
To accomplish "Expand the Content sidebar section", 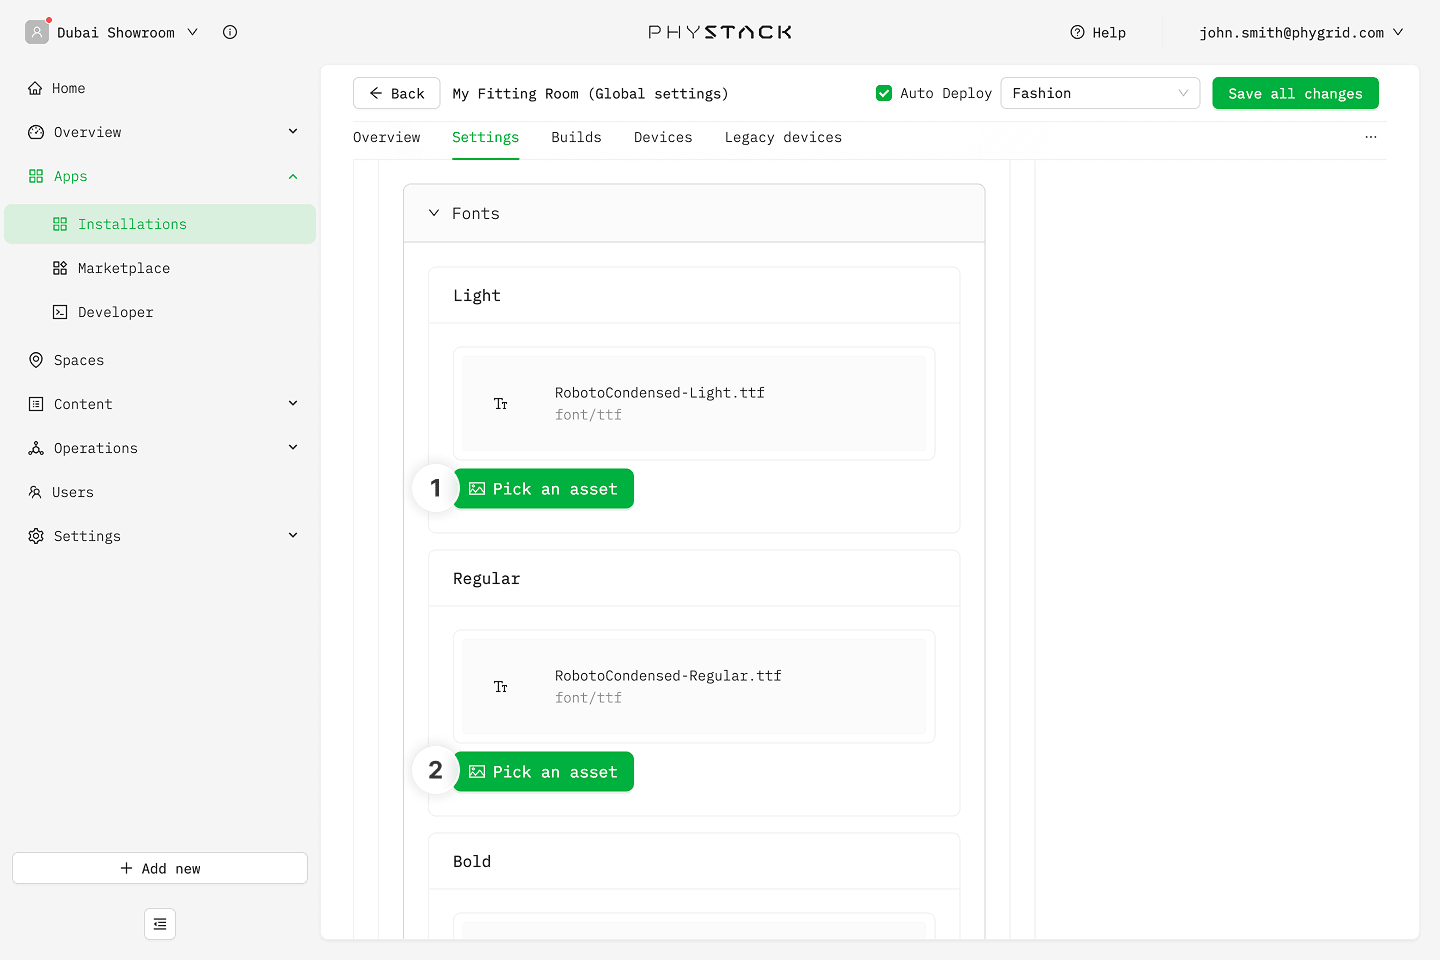I will (x=293, y=403).
